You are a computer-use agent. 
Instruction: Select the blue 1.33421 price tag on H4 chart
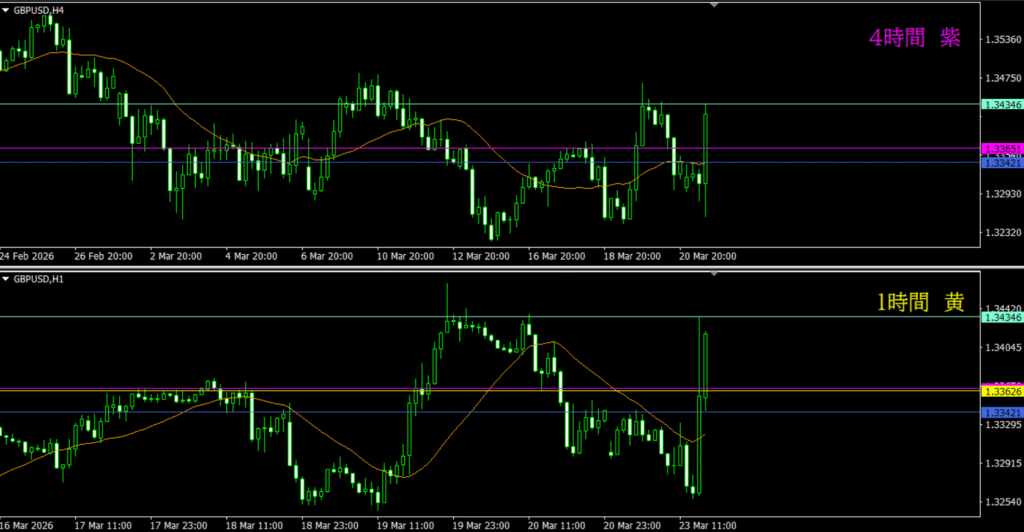coord(1001,162)
